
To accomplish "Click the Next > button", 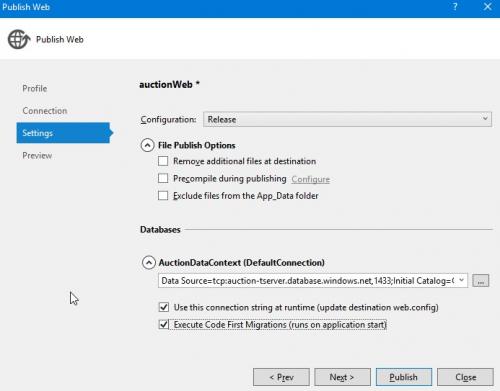I will pos(342,377).
